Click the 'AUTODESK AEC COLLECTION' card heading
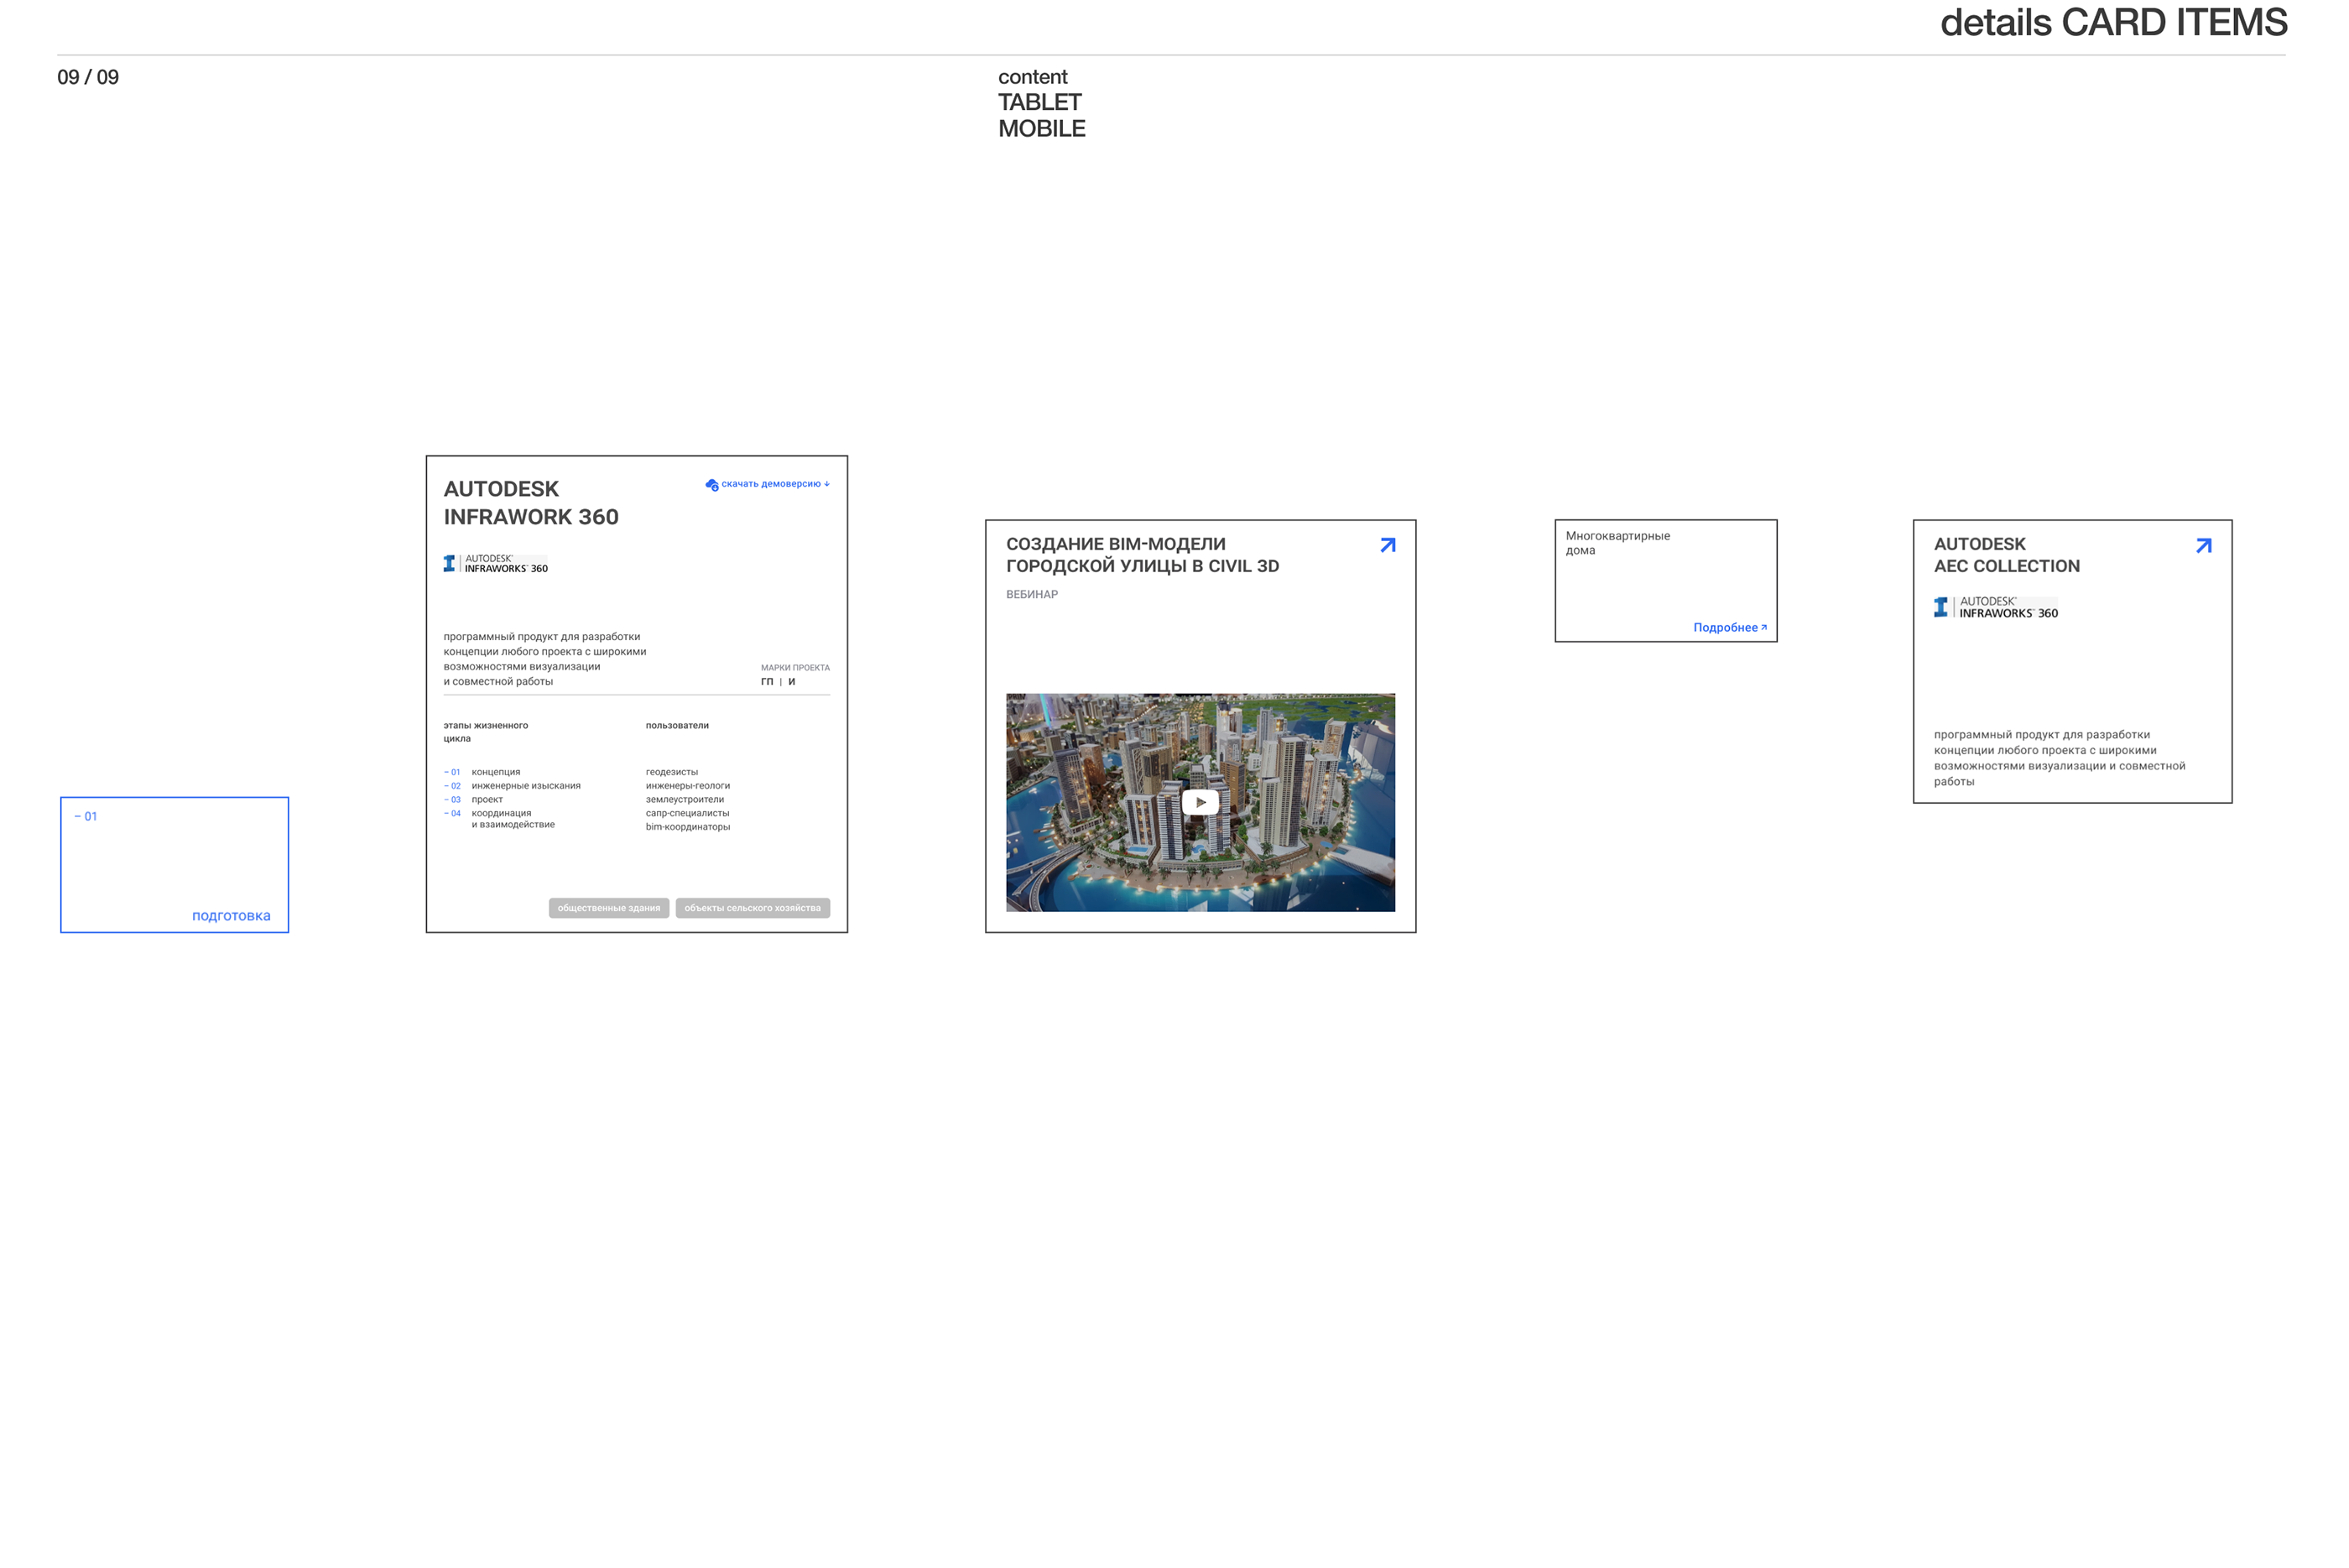The height and width of the screenshot is (1568, 2349). [2005, 555]
